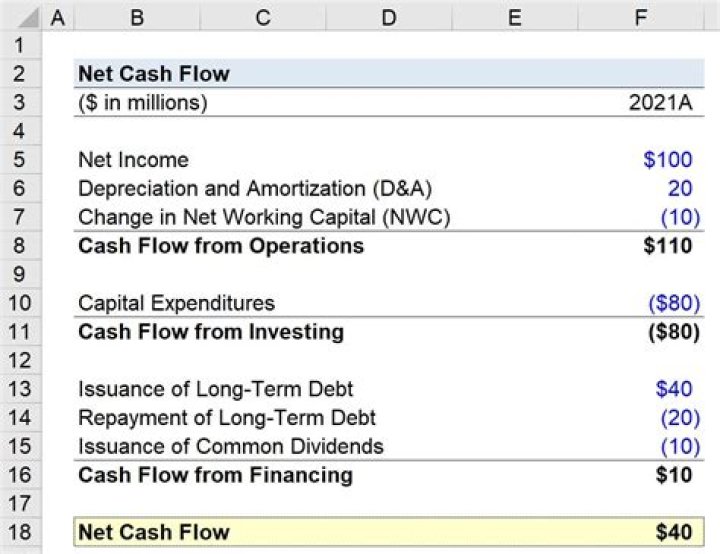Viewport: 720px width, 554px height.
Task: Click the yellow Net Cash Flow total $40
Action: click(674, 532)
